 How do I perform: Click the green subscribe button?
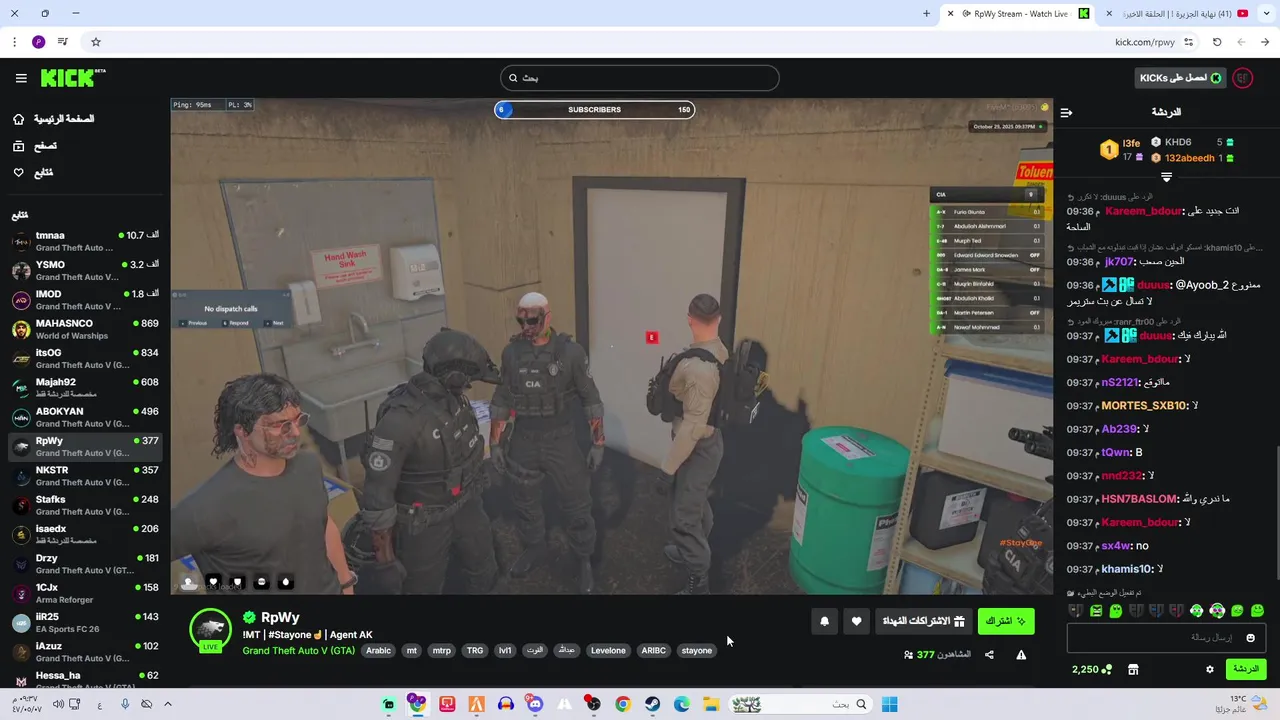pyautogui.click(x=1006, y=621)
